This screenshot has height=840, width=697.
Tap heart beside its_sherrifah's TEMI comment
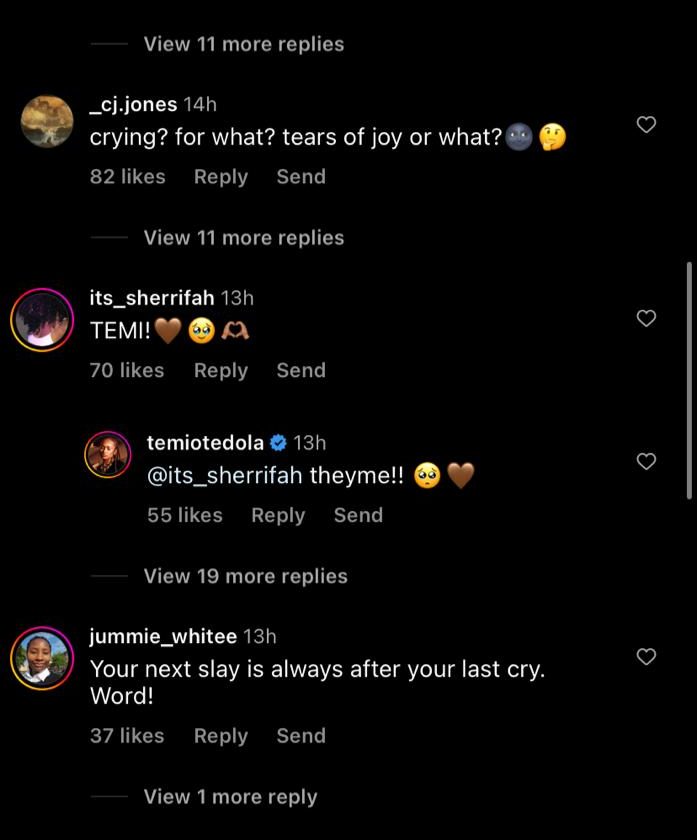point(647,318)
